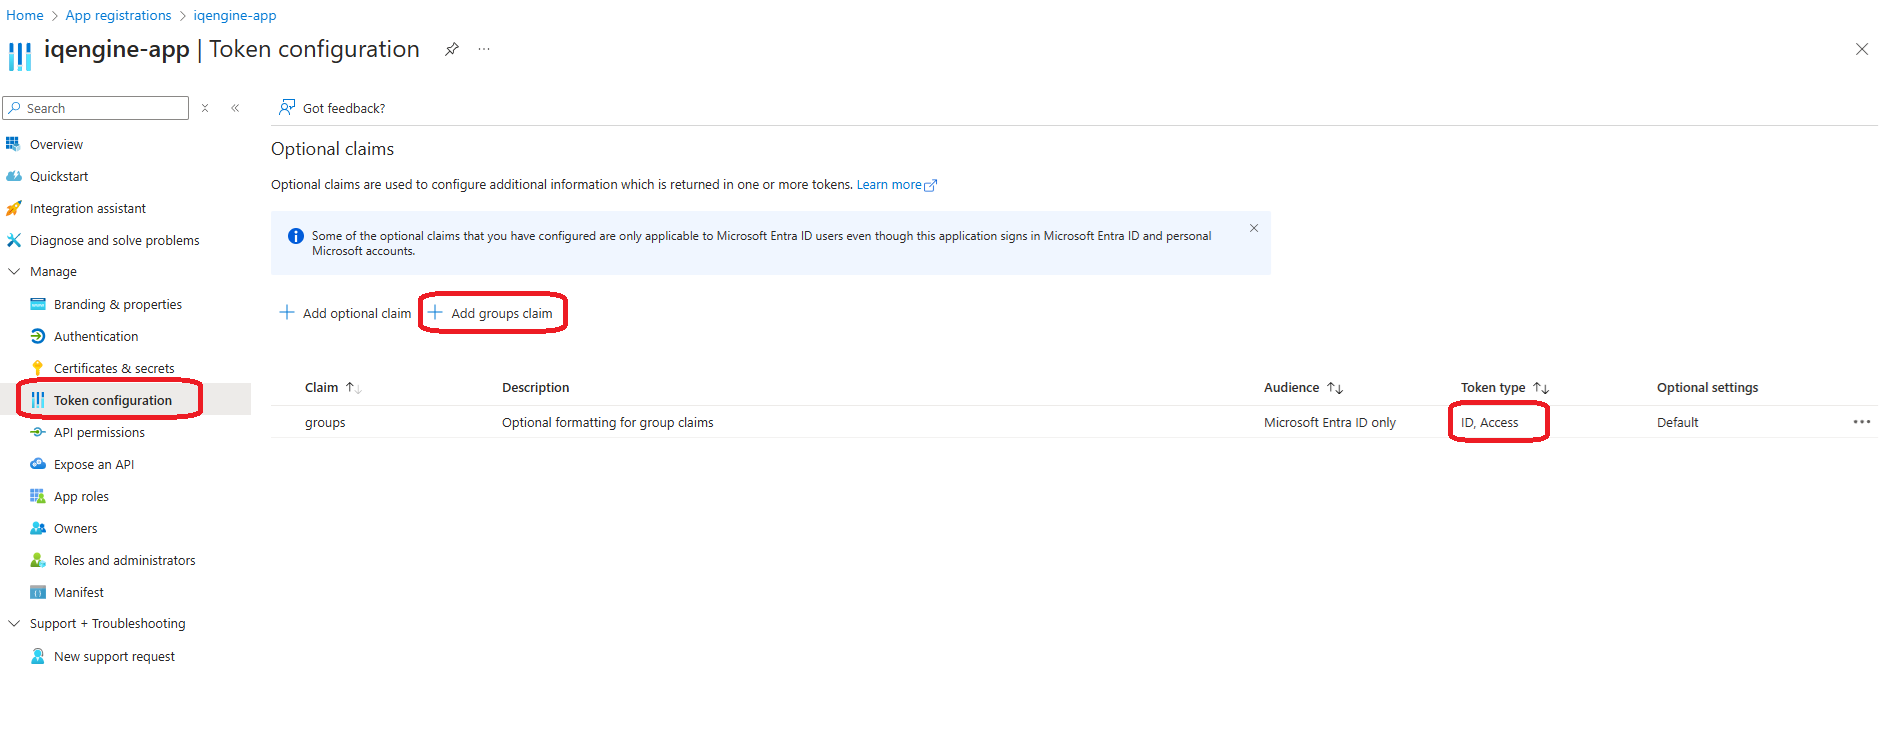The image size is (1882, 754).
Task: Dismiss the info banner notification
Action: click(1254, 229)
